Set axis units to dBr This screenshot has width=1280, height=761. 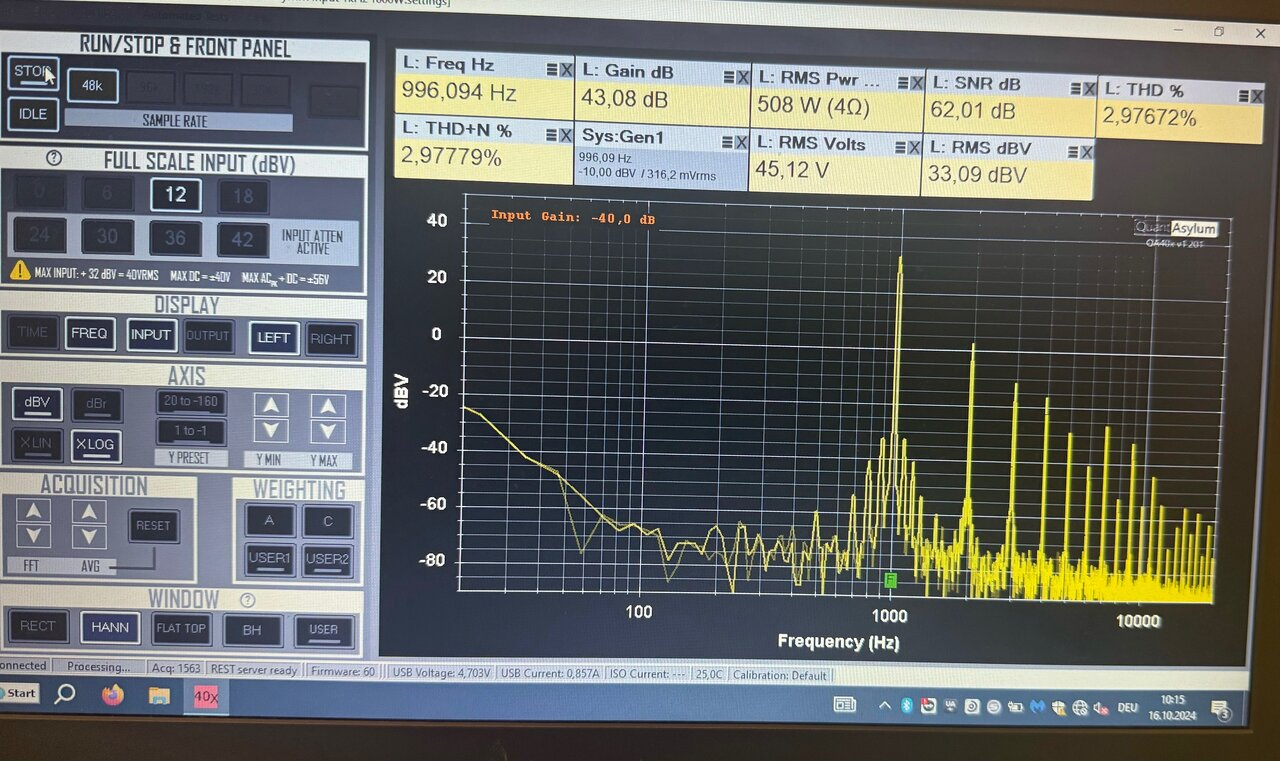pyautogui.click(x=97, y=405)
